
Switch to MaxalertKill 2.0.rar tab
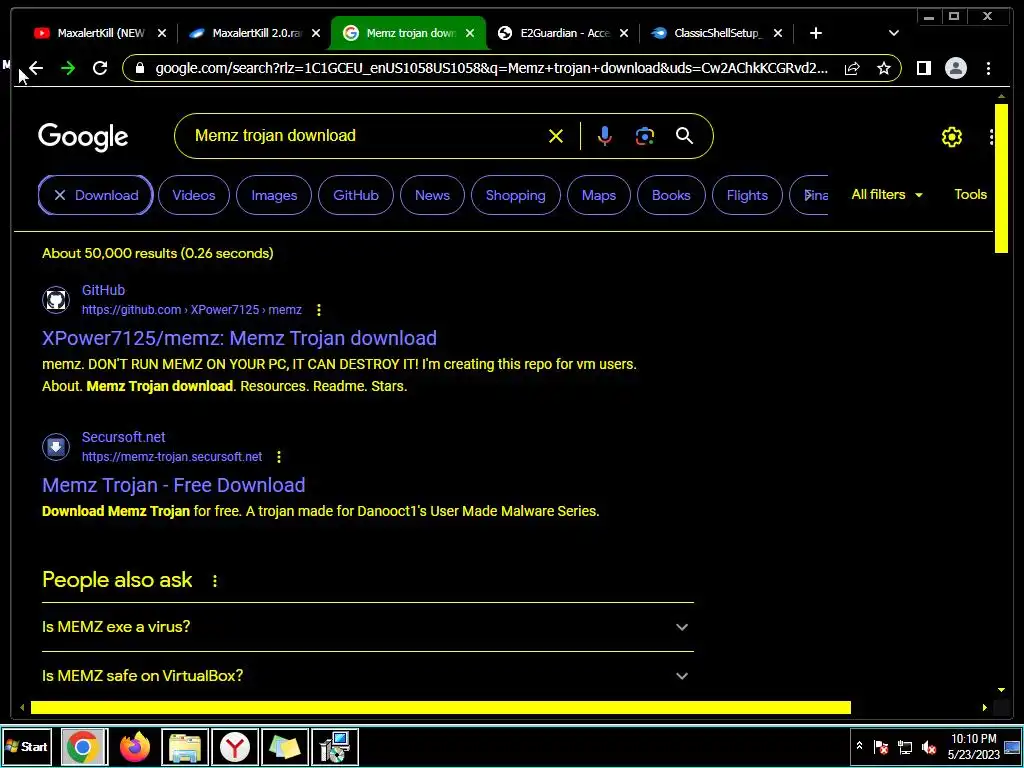click(256, 33)
